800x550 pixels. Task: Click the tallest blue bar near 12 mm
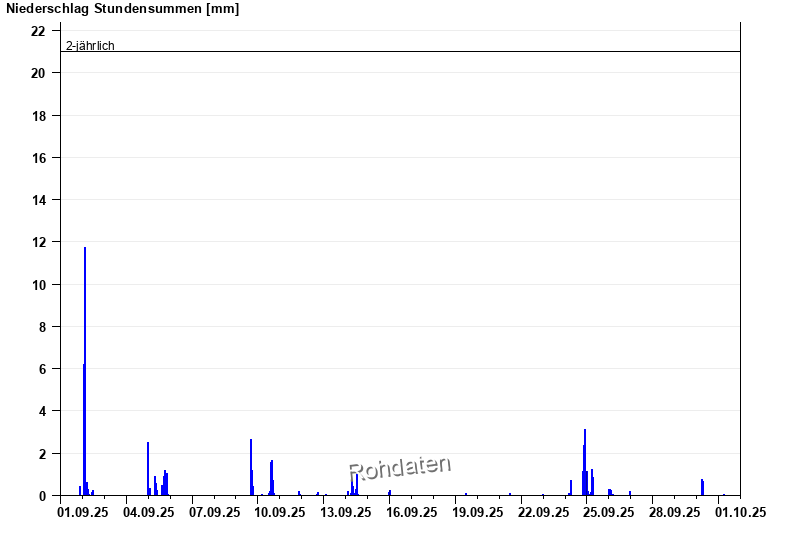coord(85,370)
